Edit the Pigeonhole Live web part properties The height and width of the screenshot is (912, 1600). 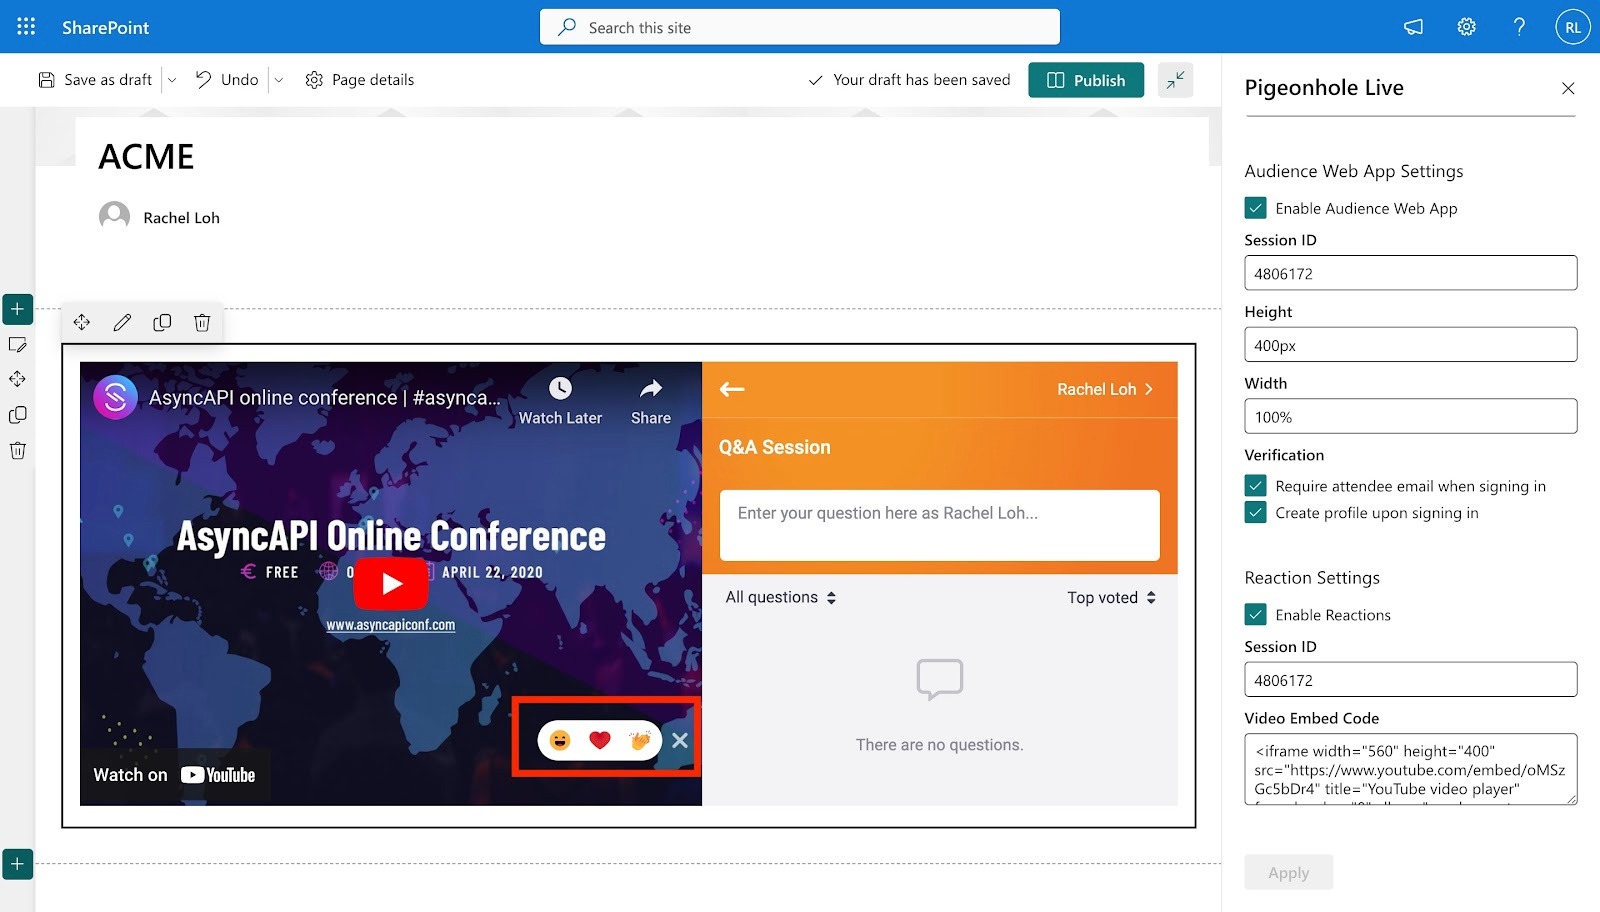coord(121,322)
